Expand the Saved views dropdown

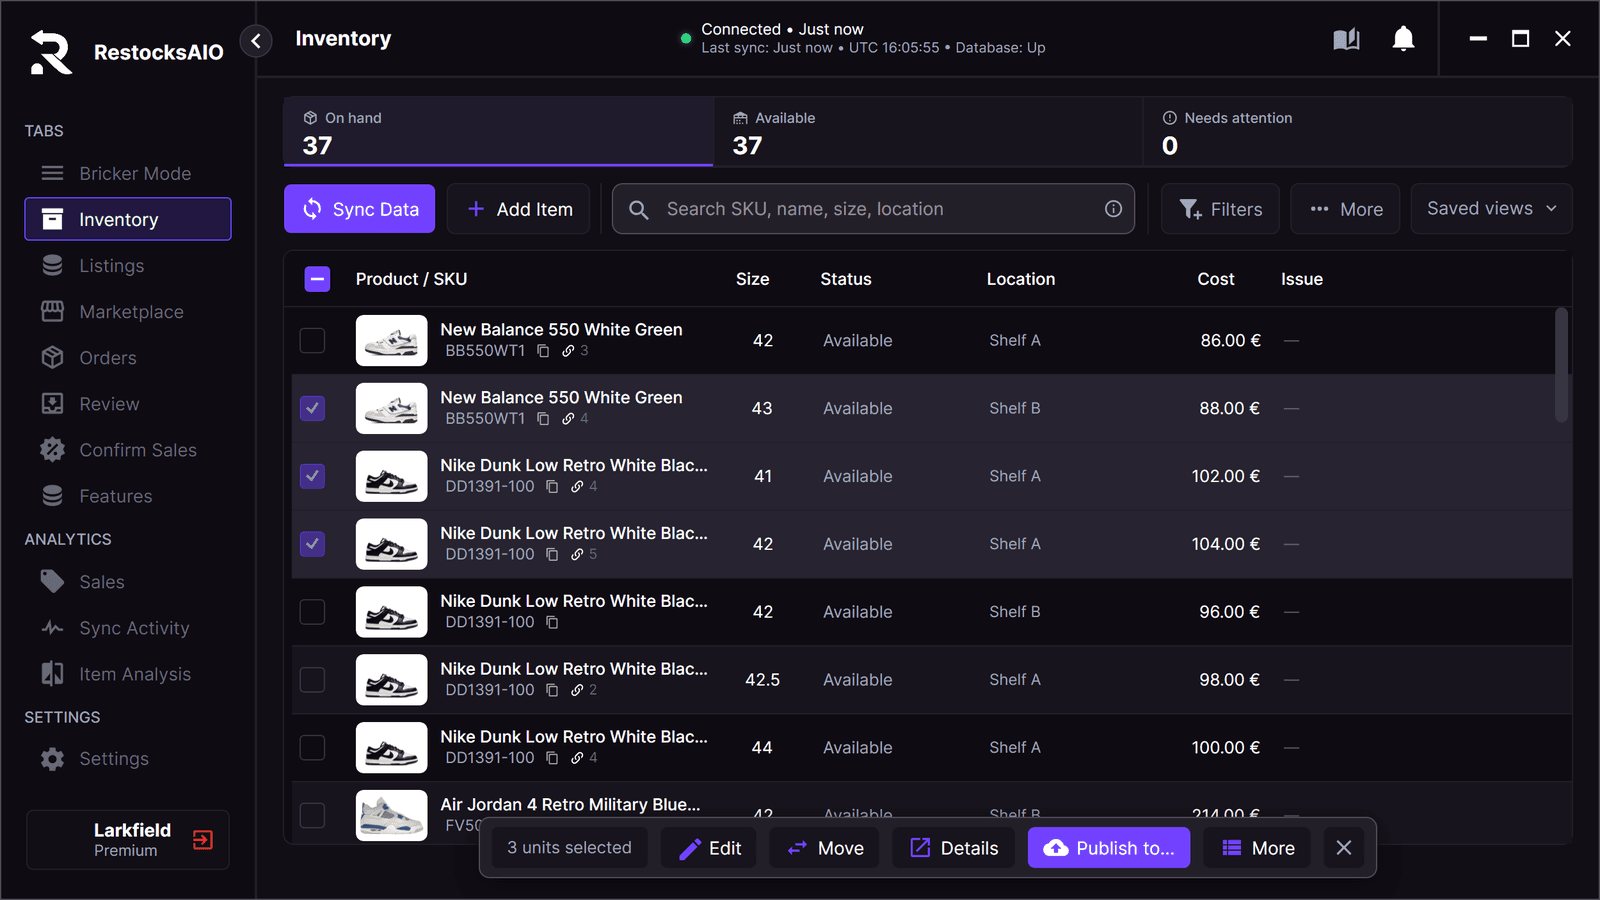pos(1491,208)
